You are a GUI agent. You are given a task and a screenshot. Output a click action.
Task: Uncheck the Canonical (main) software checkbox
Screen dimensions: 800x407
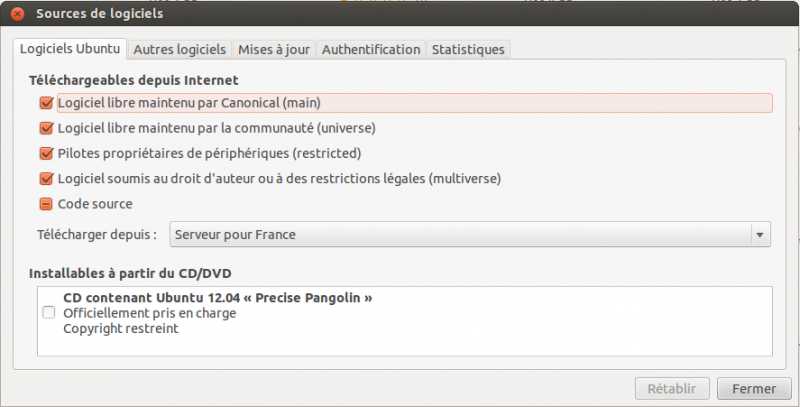coord(45,102)
